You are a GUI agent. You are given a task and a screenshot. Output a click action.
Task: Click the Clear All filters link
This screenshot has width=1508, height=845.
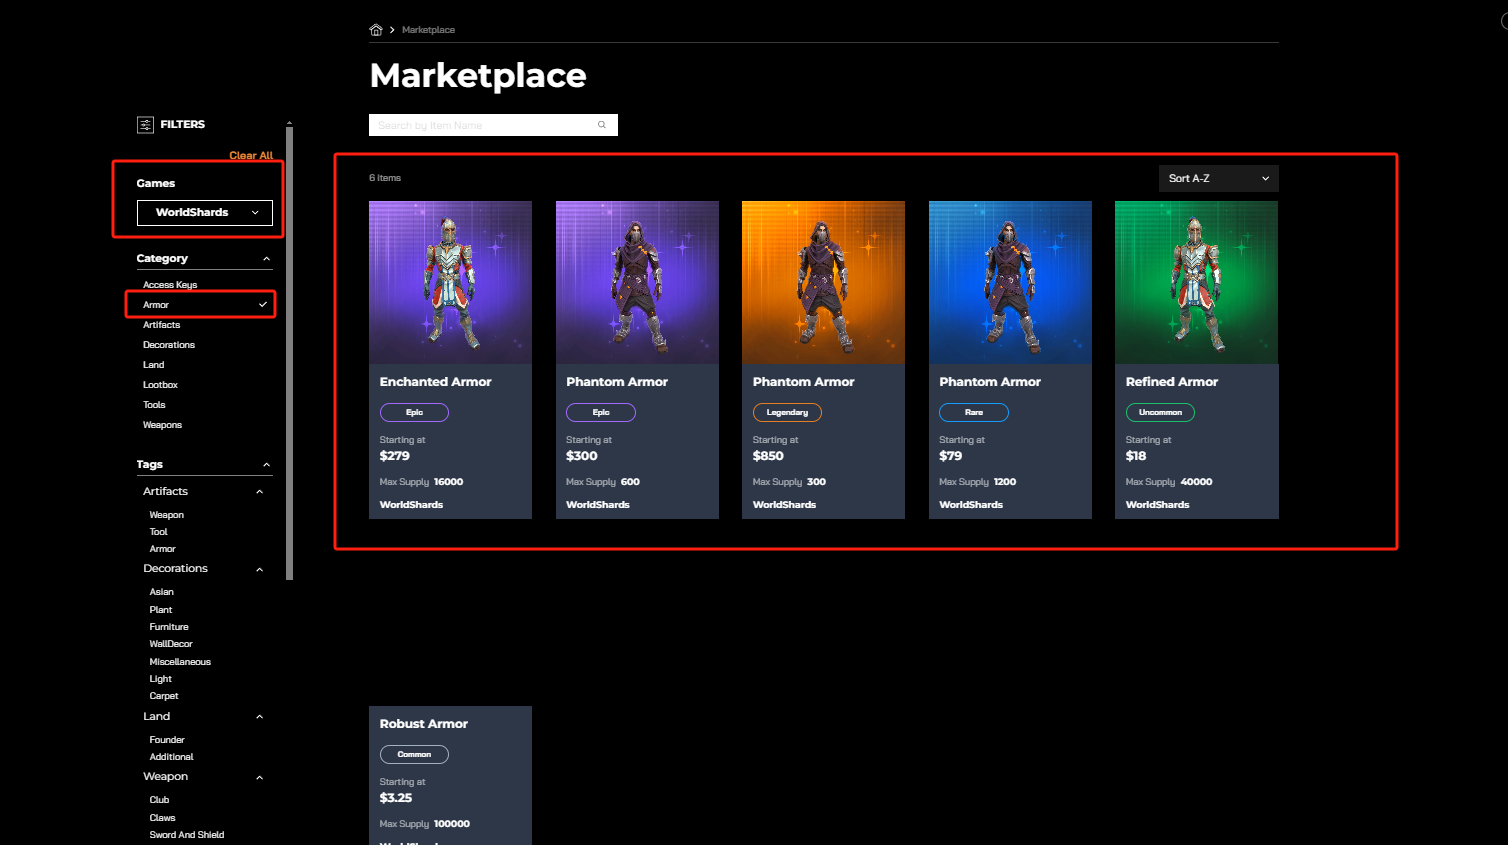pyautogui.click(x=251, y=155)
